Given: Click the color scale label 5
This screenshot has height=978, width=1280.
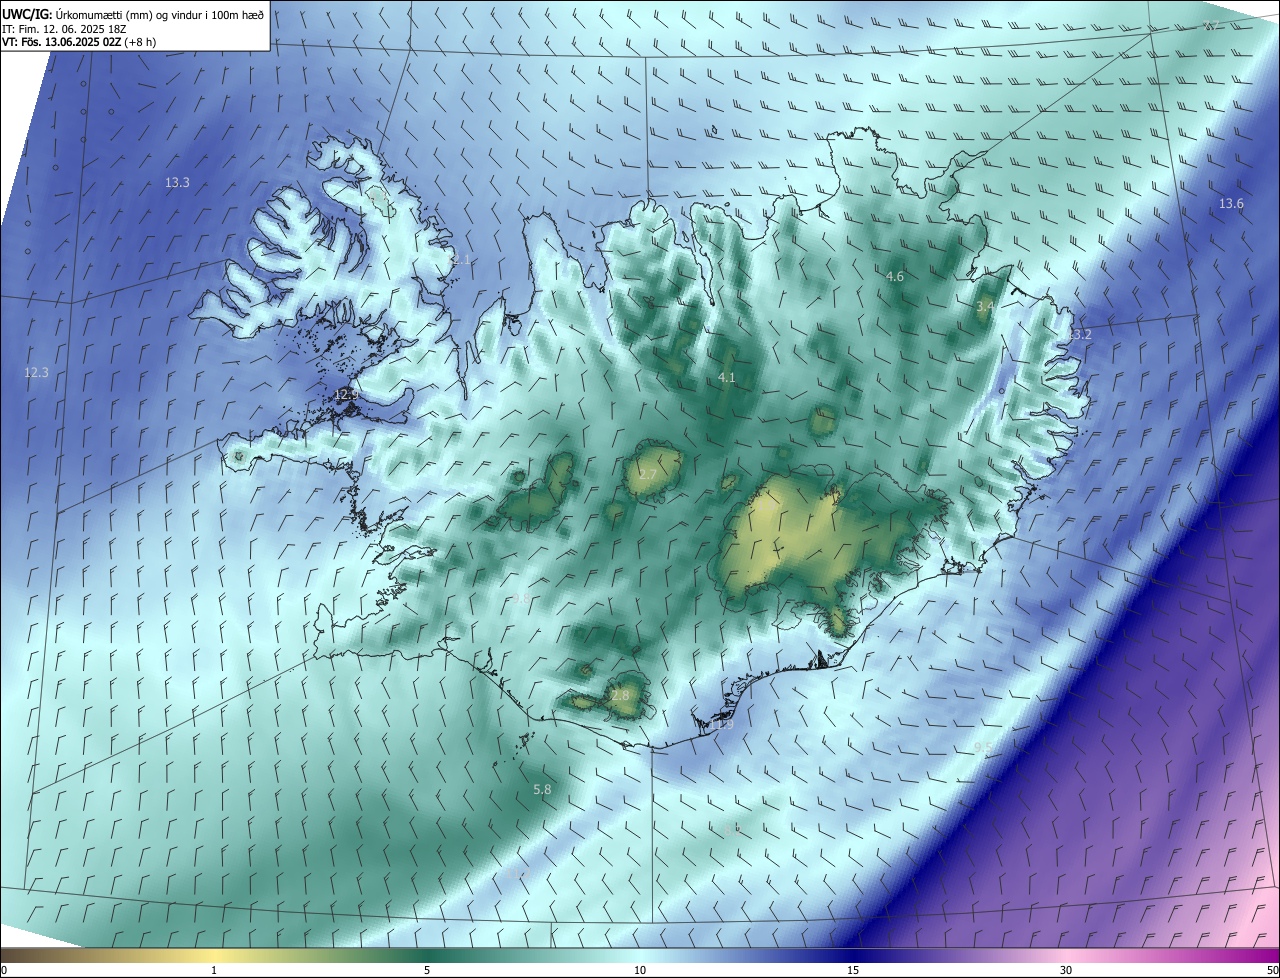Looking at the screenshot, I should [x=427, y=970].
